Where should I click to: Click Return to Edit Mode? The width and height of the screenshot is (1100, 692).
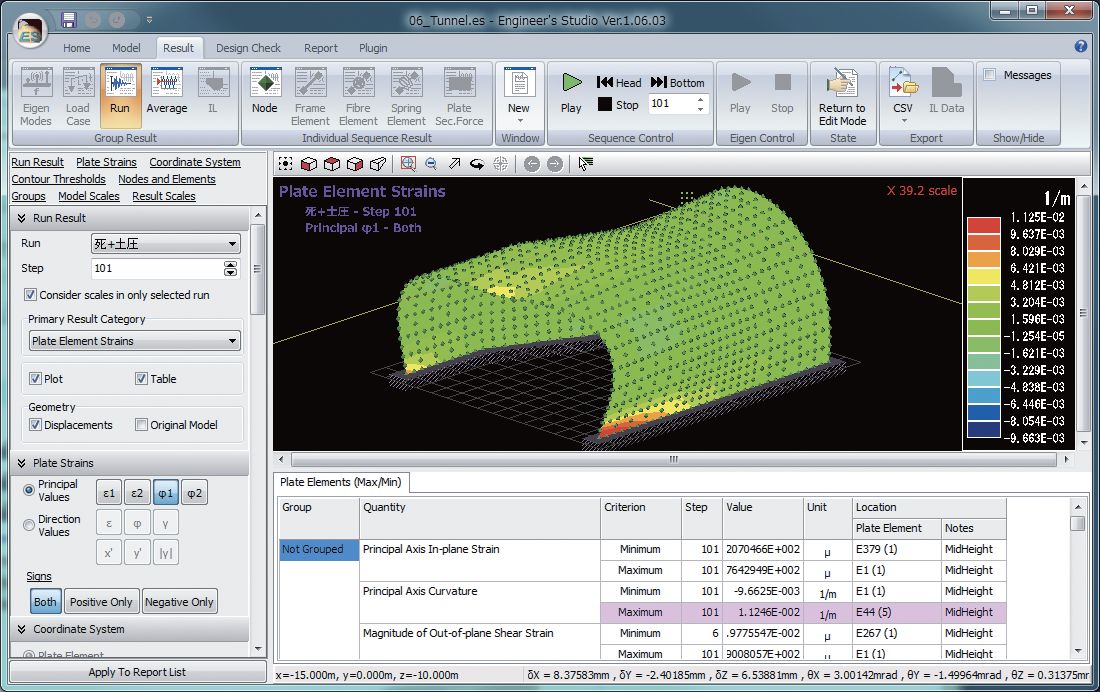coord(843,97)
